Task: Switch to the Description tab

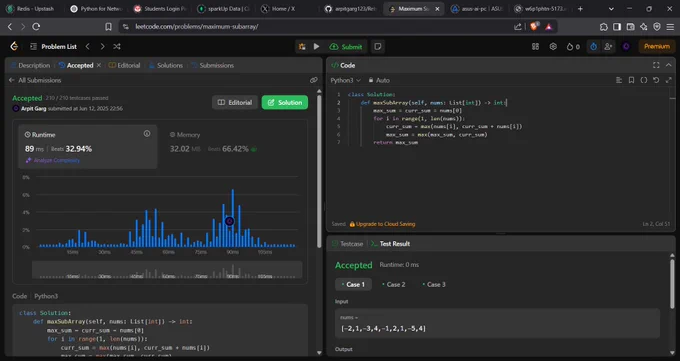Action: coord(30,65)
